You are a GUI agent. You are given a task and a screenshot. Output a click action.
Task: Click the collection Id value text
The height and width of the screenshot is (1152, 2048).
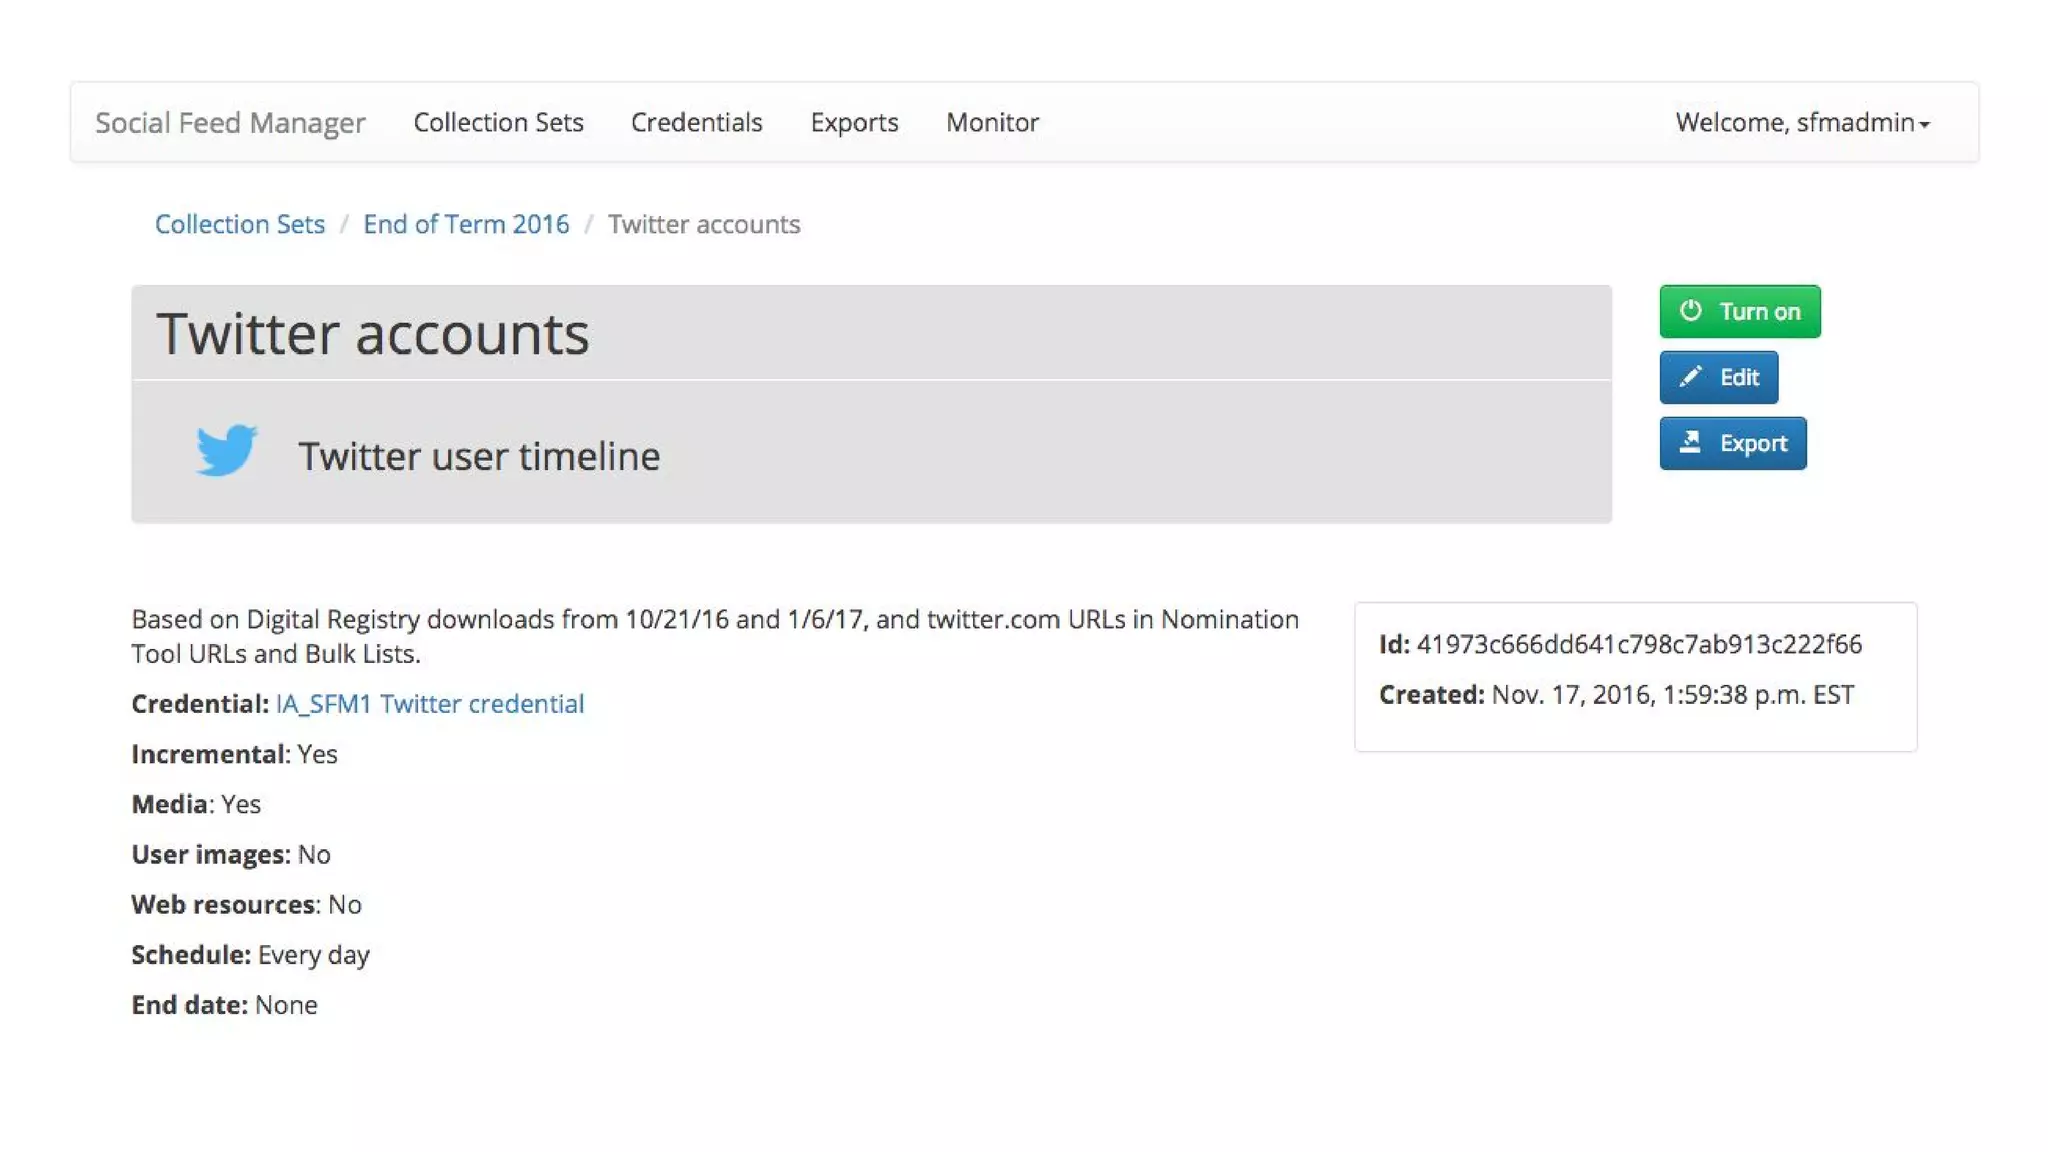point(1638,645)
